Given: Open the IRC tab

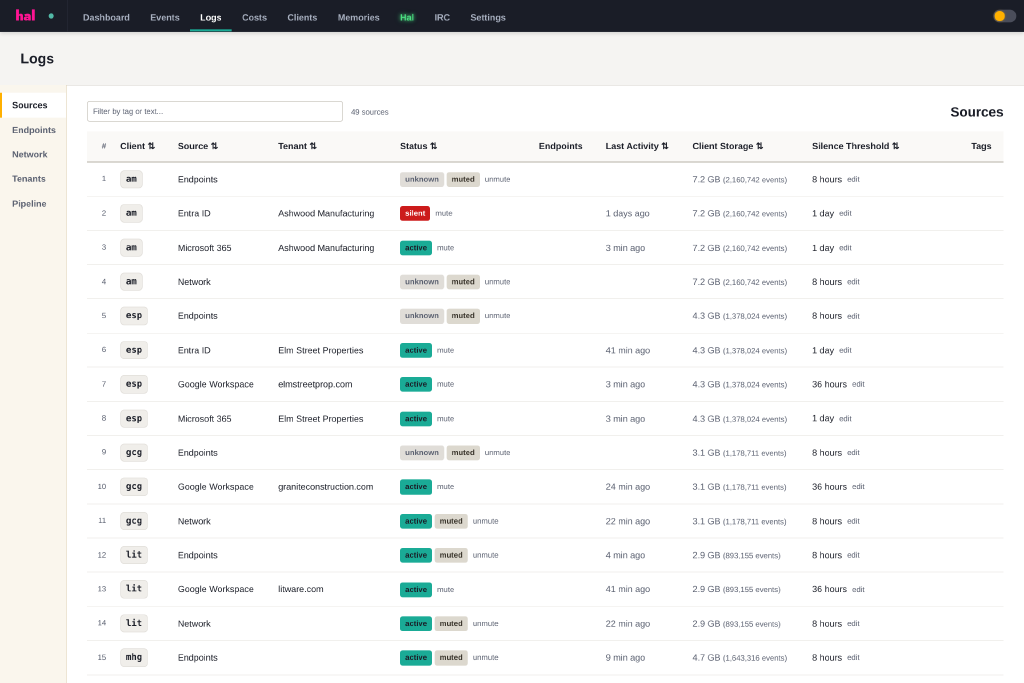Looking at the screenshot, I should click(442, 18).
